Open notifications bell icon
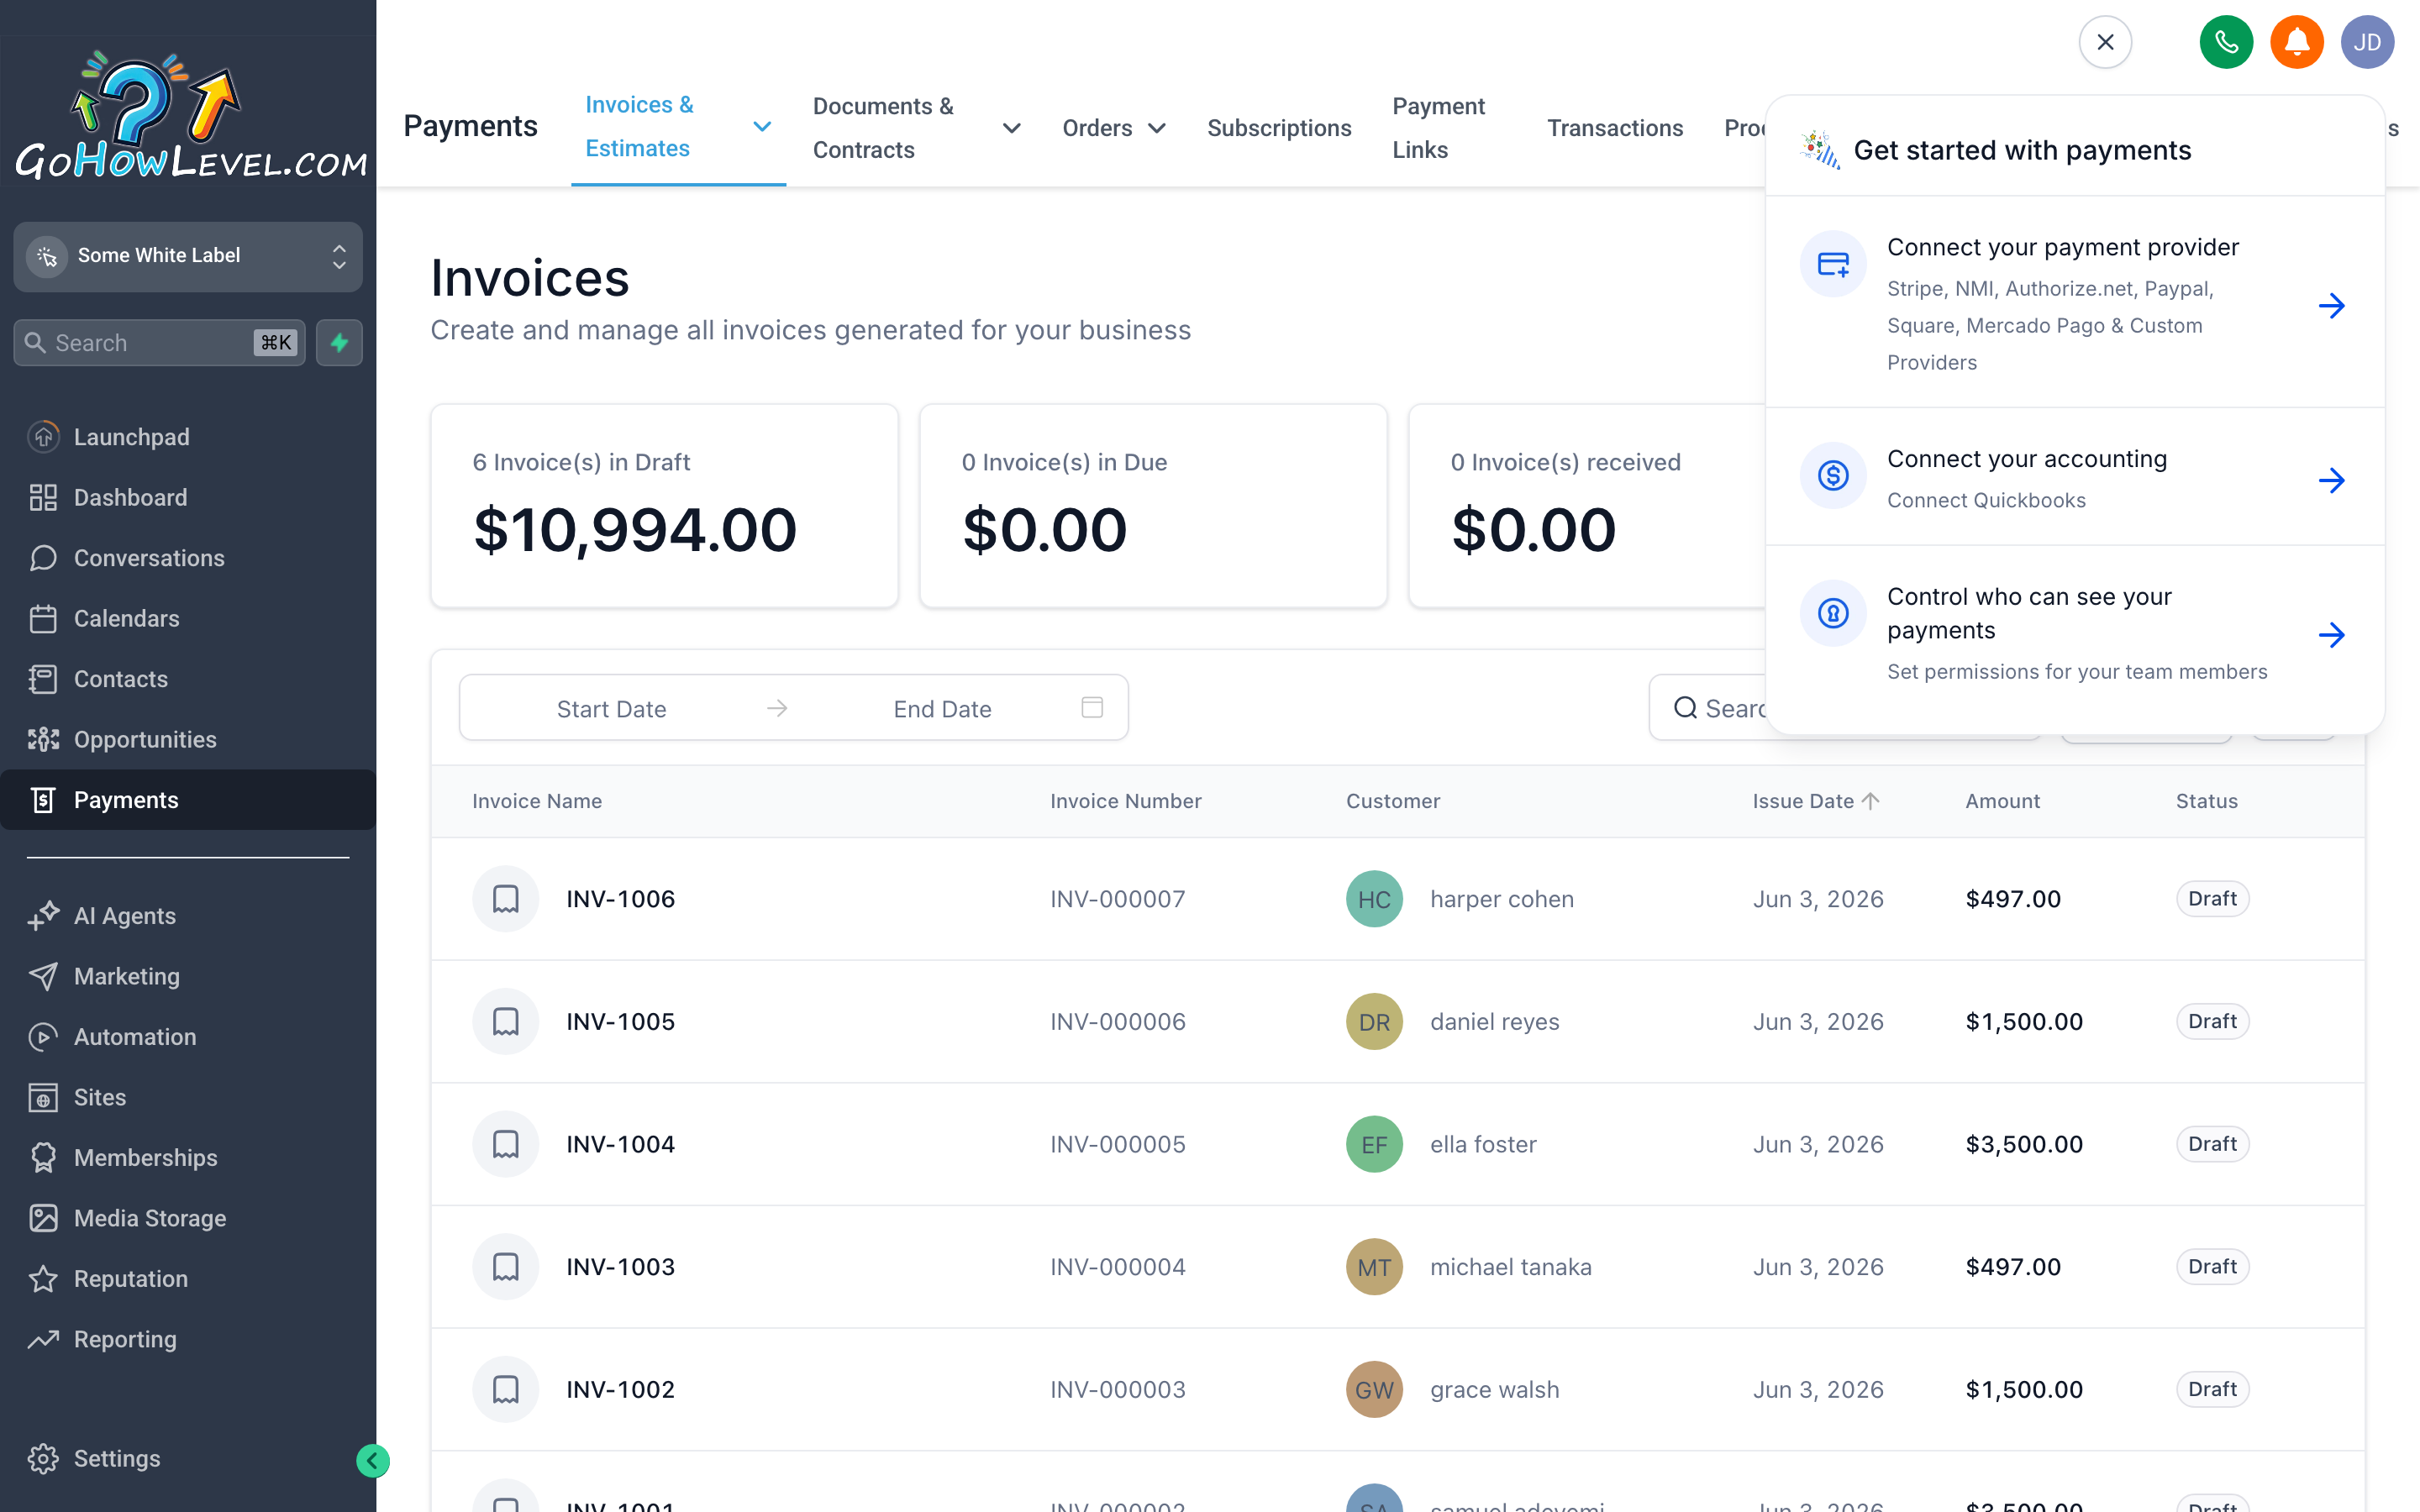 click(x=2297, y=42)
